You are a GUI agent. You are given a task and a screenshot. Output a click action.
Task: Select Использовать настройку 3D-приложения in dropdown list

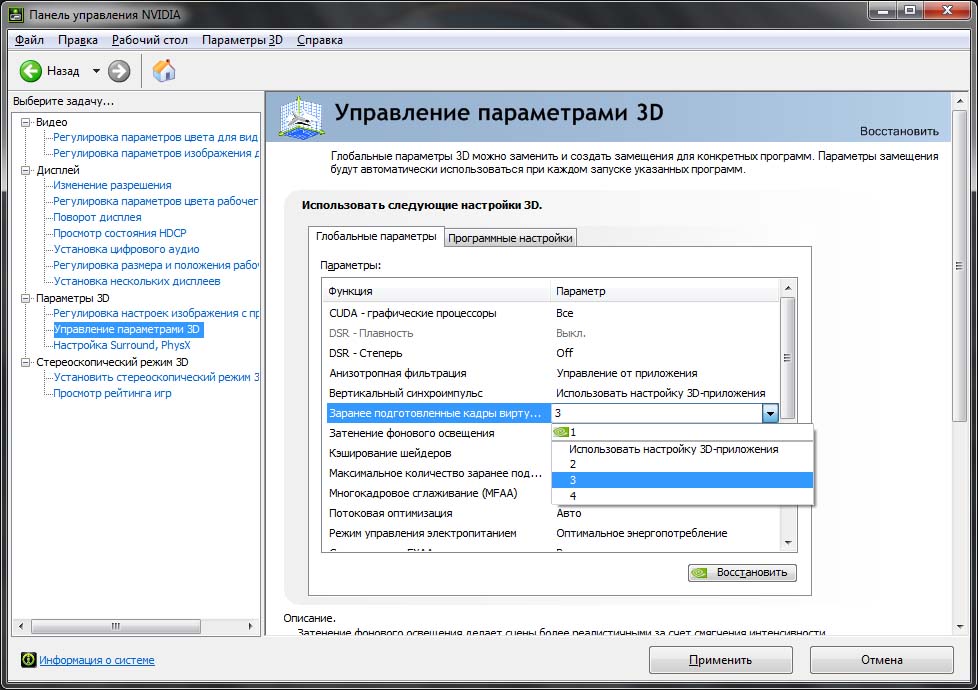coord(682,449)
